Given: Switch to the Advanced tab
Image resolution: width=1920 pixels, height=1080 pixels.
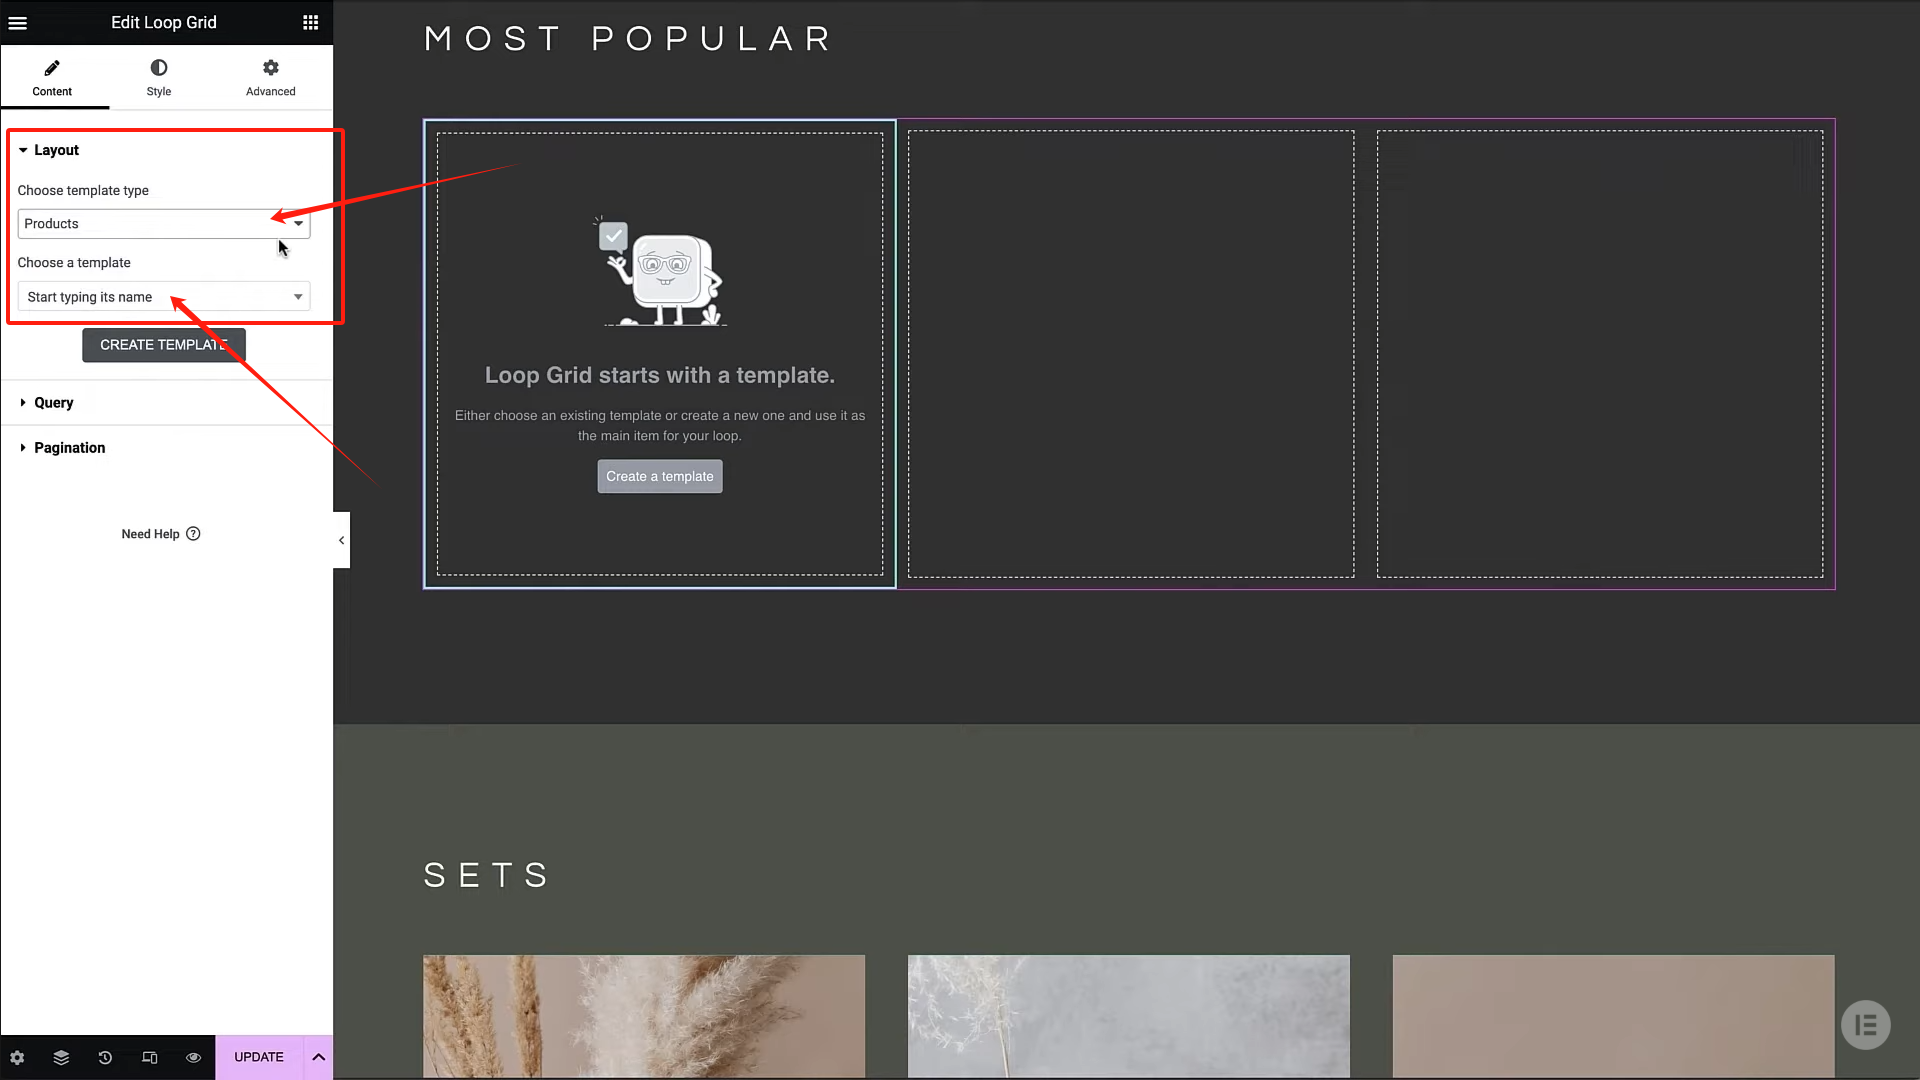Looking at the screenshot, I should click(x=270, y=77).
